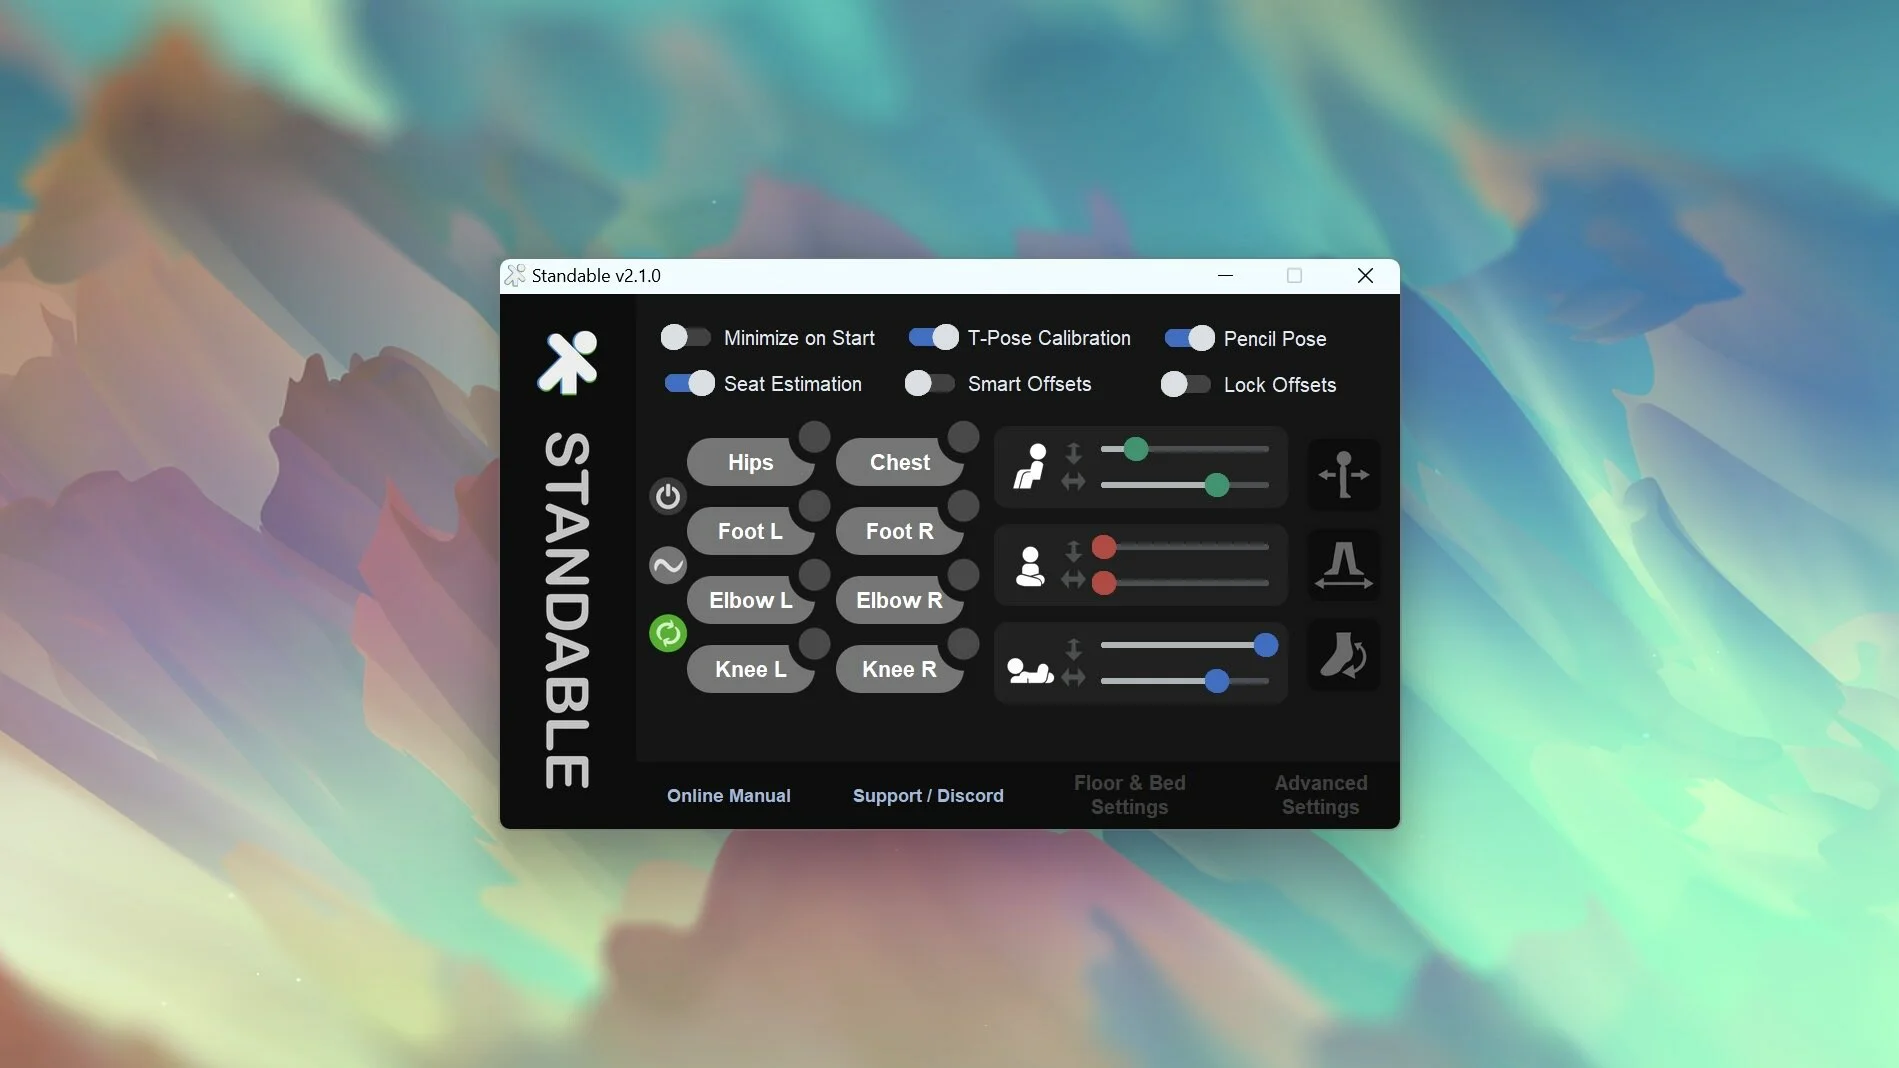This screenshot has width=1899, height=1068.
Task: Toggle the Lock Offsets switch
Action: click(x=1186, y=384)
